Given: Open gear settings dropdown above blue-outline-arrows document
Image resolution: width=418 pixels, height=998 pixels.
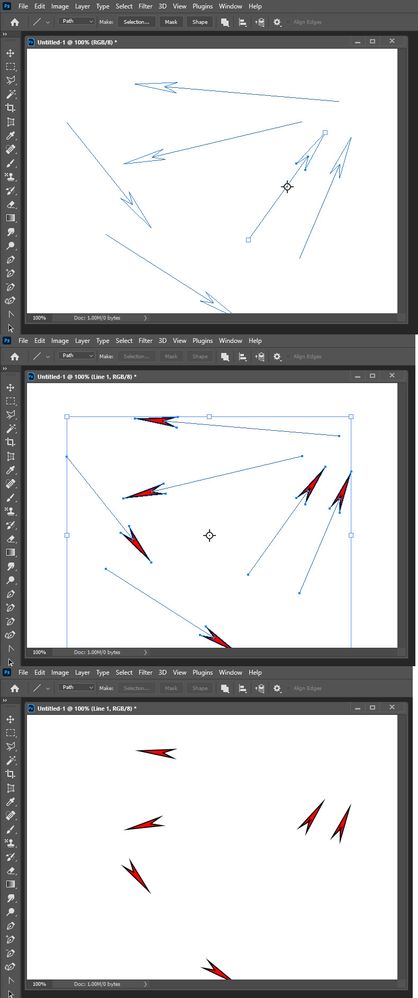Looking at the screenshot, I should (277, 22).
